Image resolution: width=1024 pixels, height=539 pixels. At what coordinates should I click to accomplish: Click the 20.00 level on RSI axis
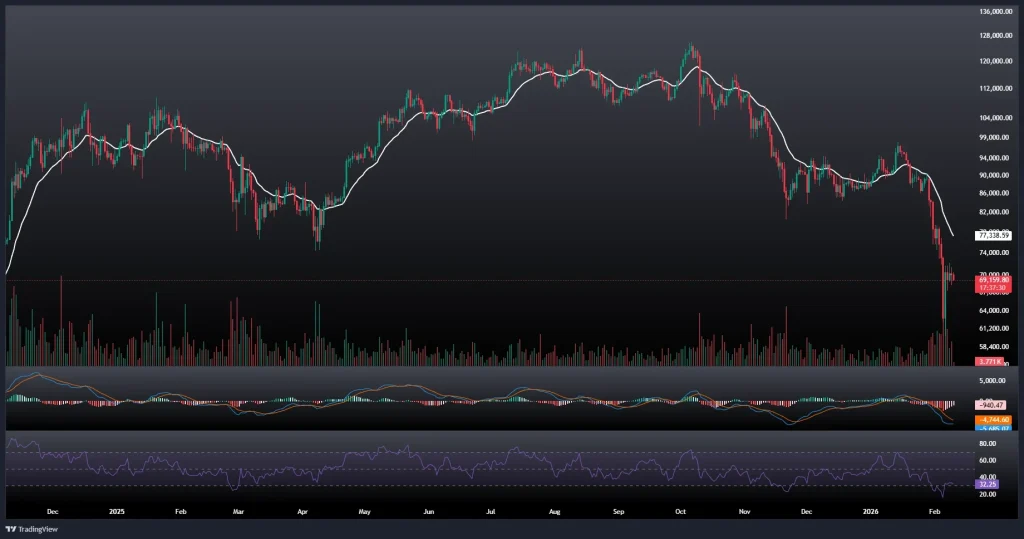(984, 495)
